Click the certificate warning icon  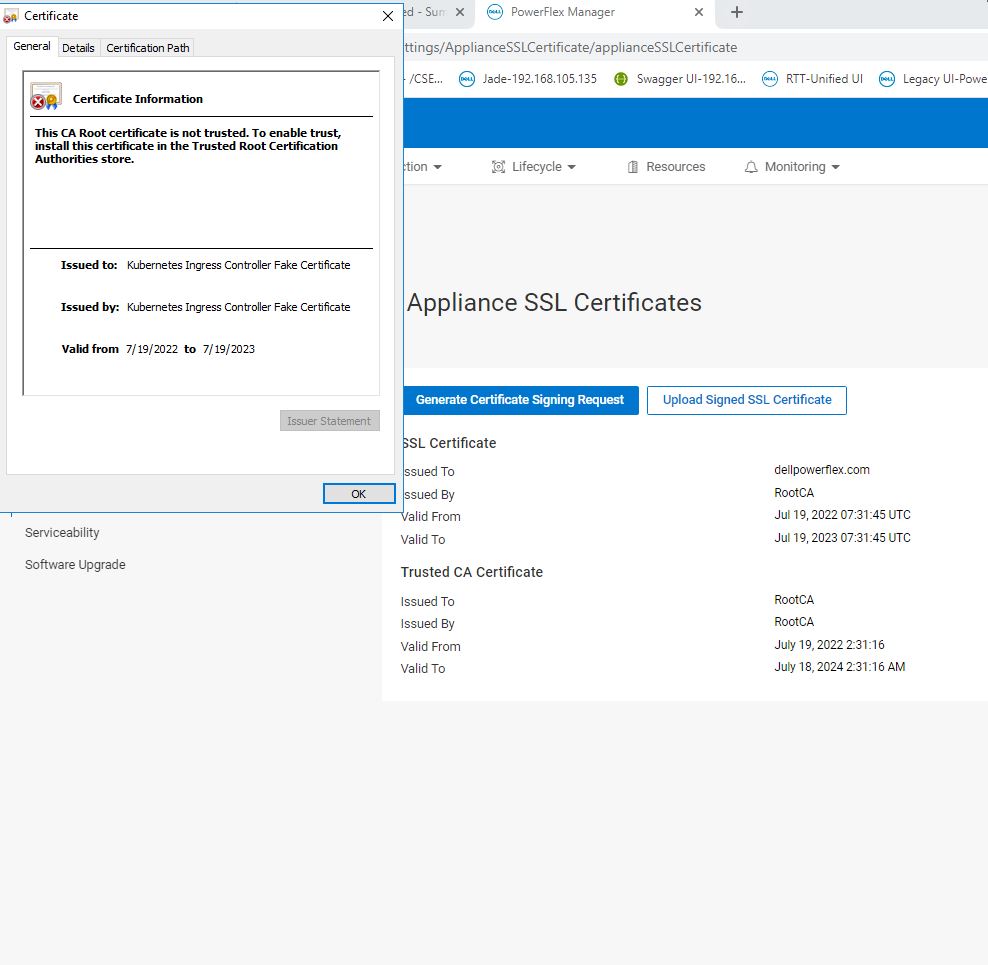pyautogui.click(x=46, y=96)
